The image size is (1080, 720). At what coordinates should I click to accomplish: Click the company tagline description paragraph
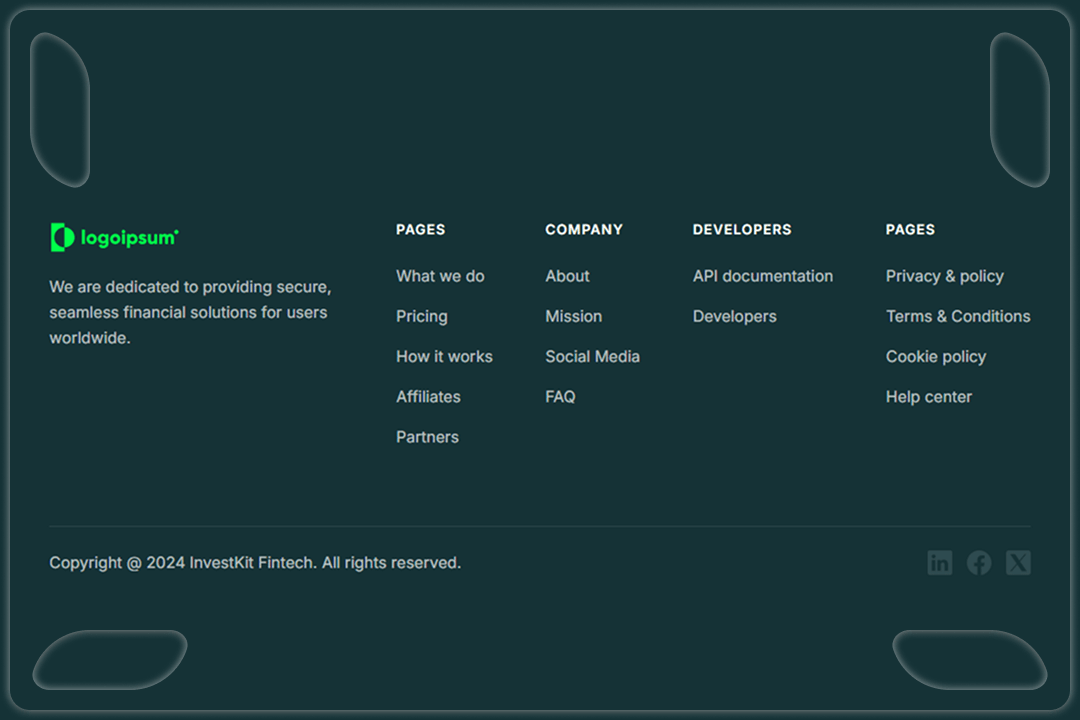[191, 312]
